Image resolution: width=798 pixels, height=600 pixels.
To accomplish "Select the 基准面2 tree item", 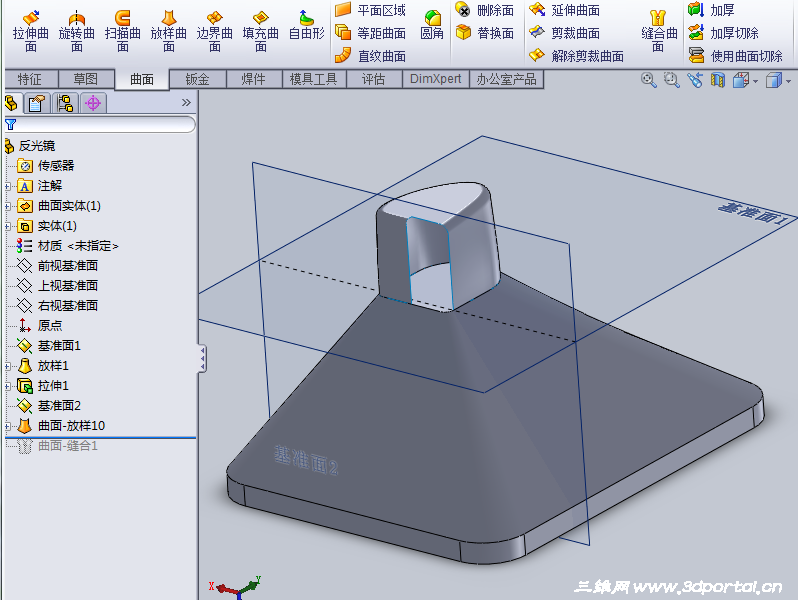I will [x=49, y=406].
